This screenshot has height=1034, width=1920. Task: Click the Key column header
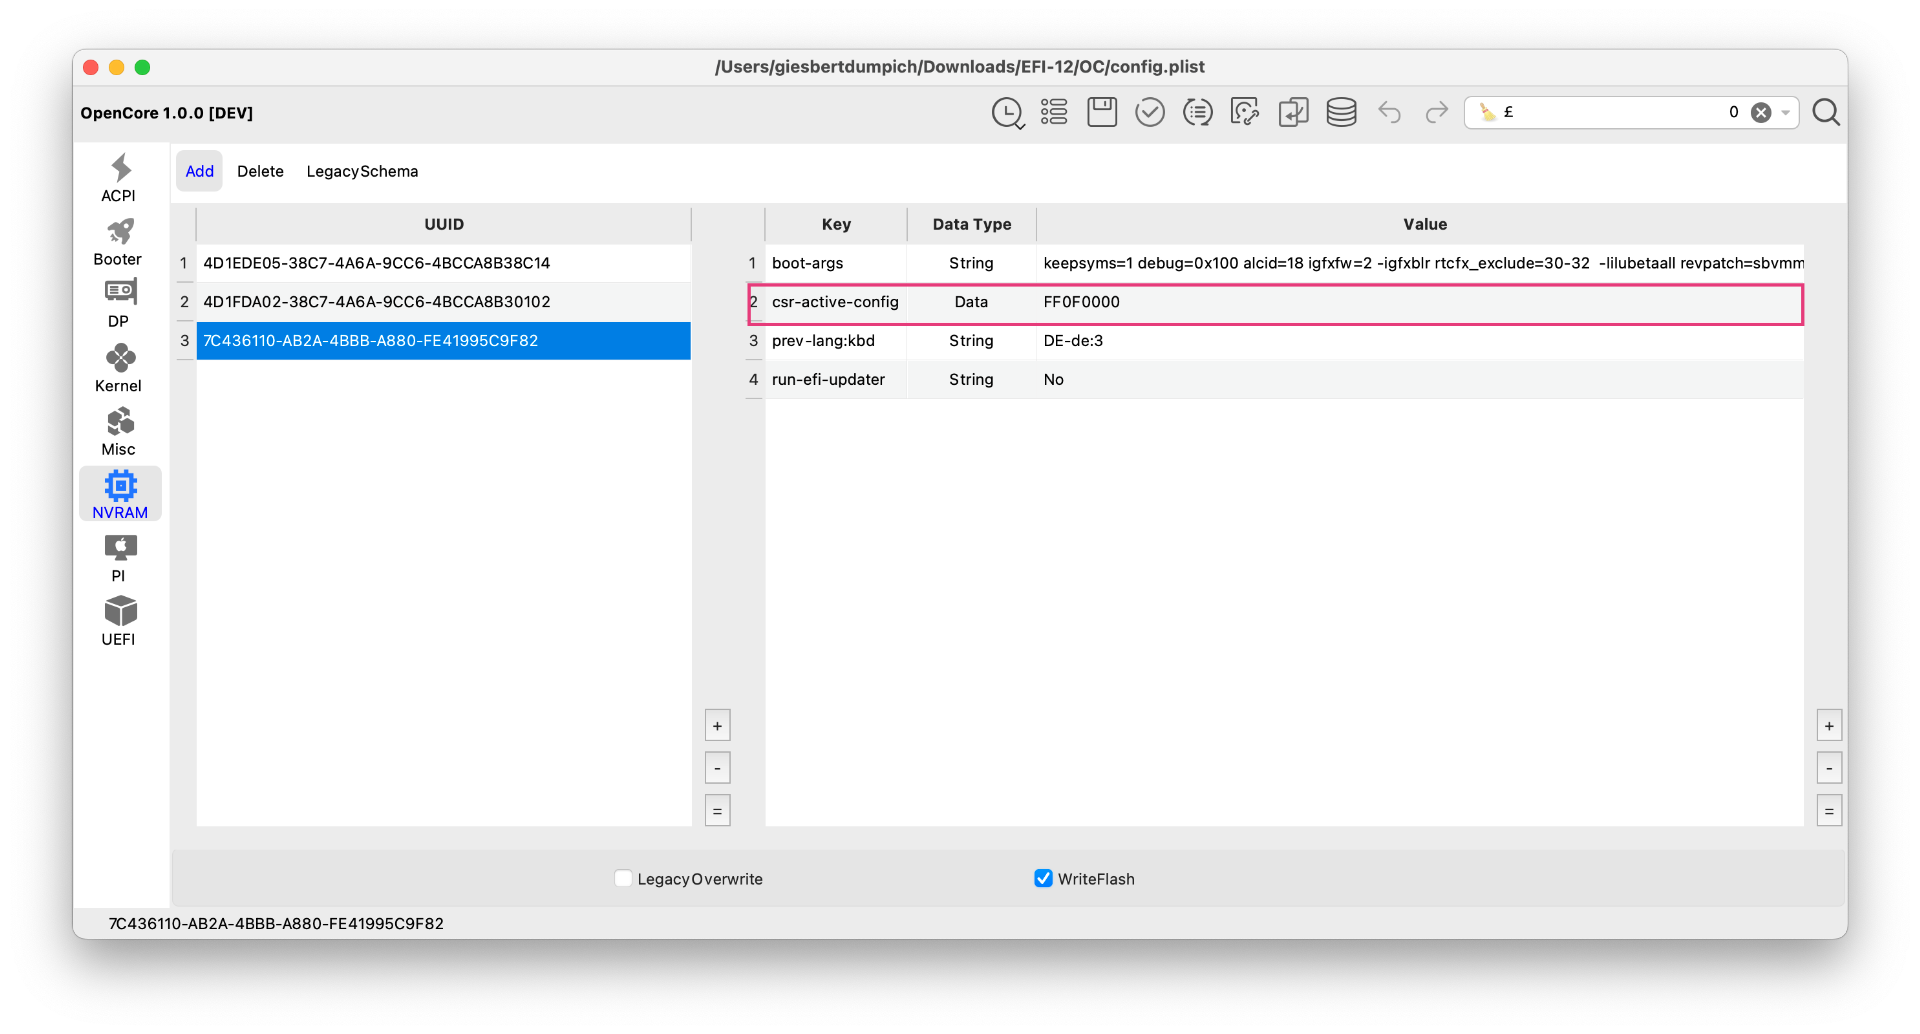coord(836,224)
